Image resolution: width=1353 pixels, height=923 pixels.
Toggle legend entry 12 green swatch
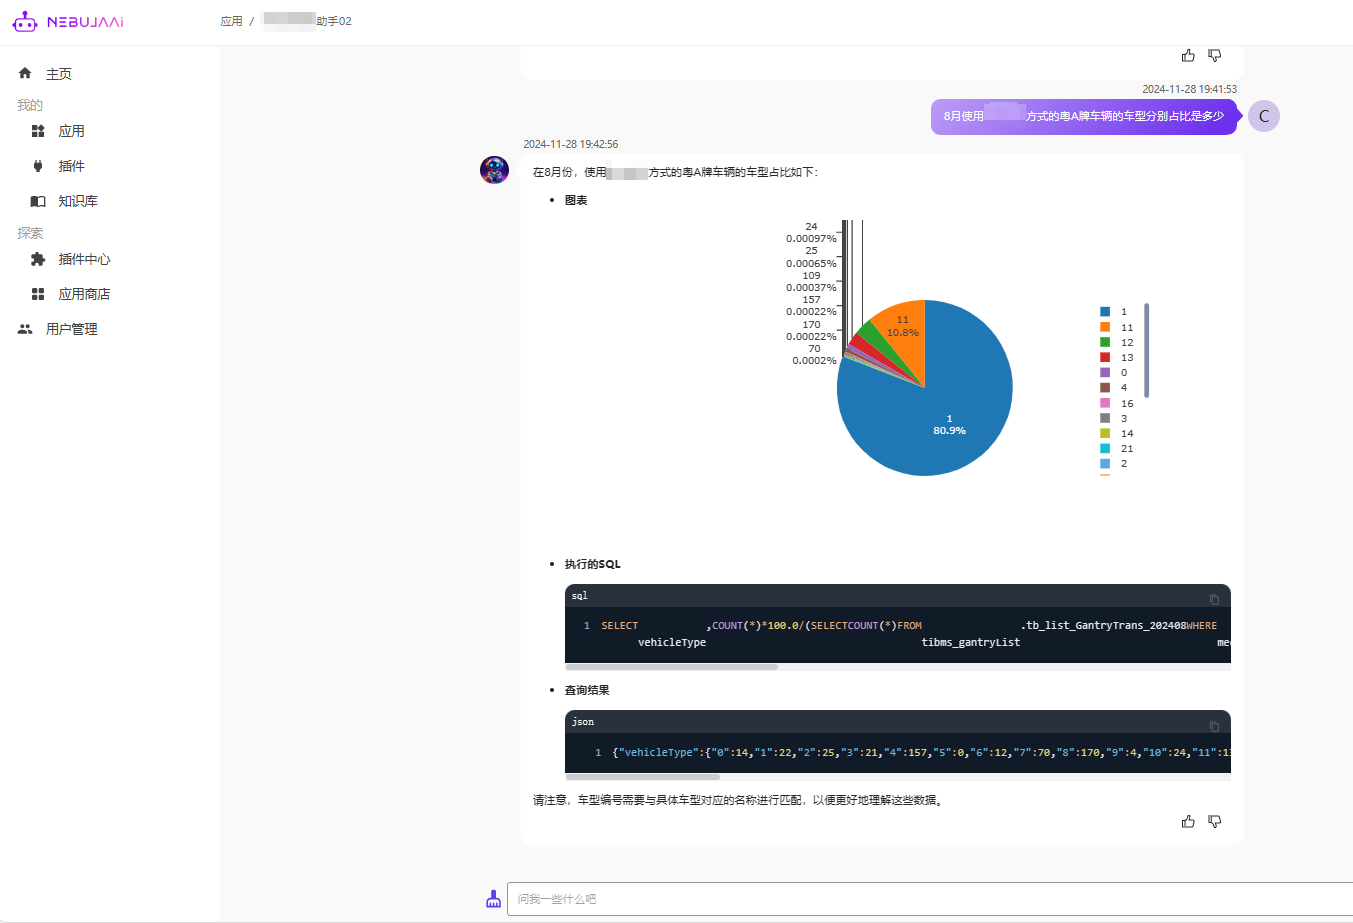pos(1105,342)
